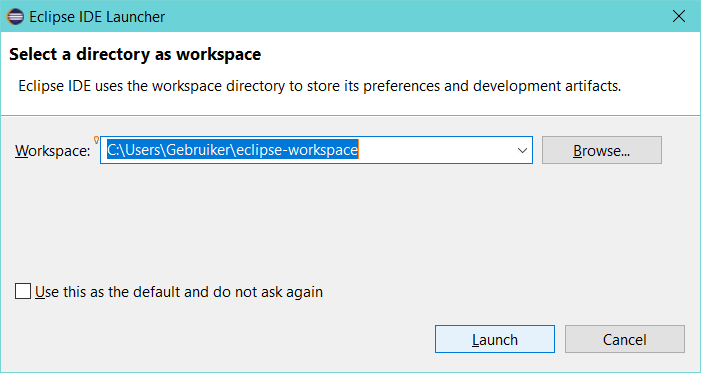Click the workspace description text in the banner
The image size is (701, 373).
[x=320, y=86]
